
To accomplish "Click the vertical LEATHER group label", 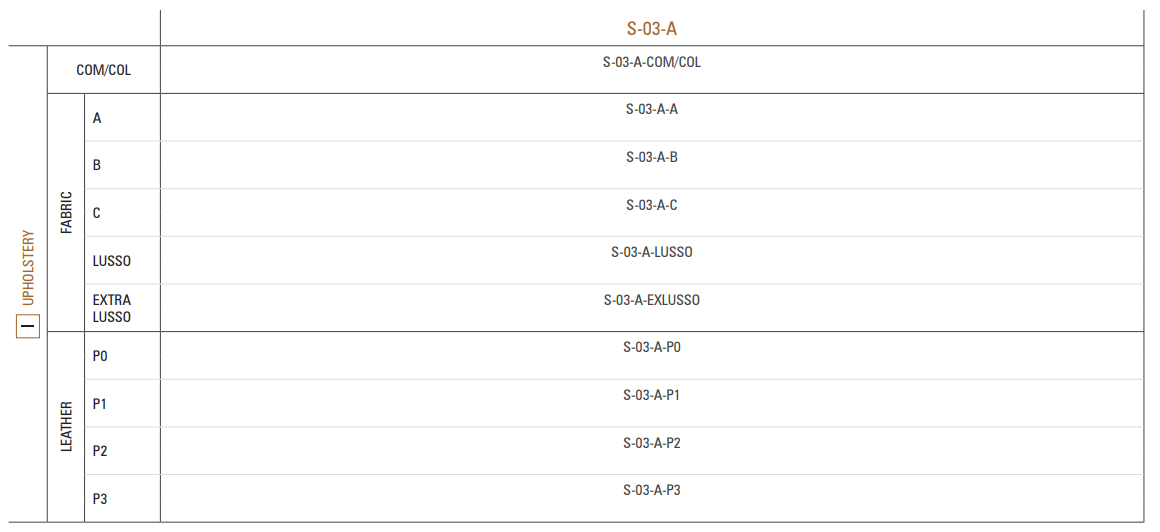I will [x=67, y=427].
